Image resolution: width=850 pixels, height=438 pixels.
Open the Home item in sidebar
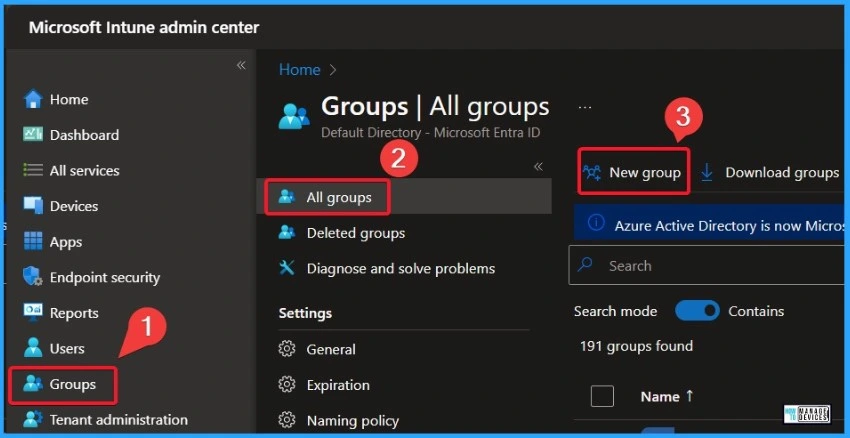tap(69, 100)
